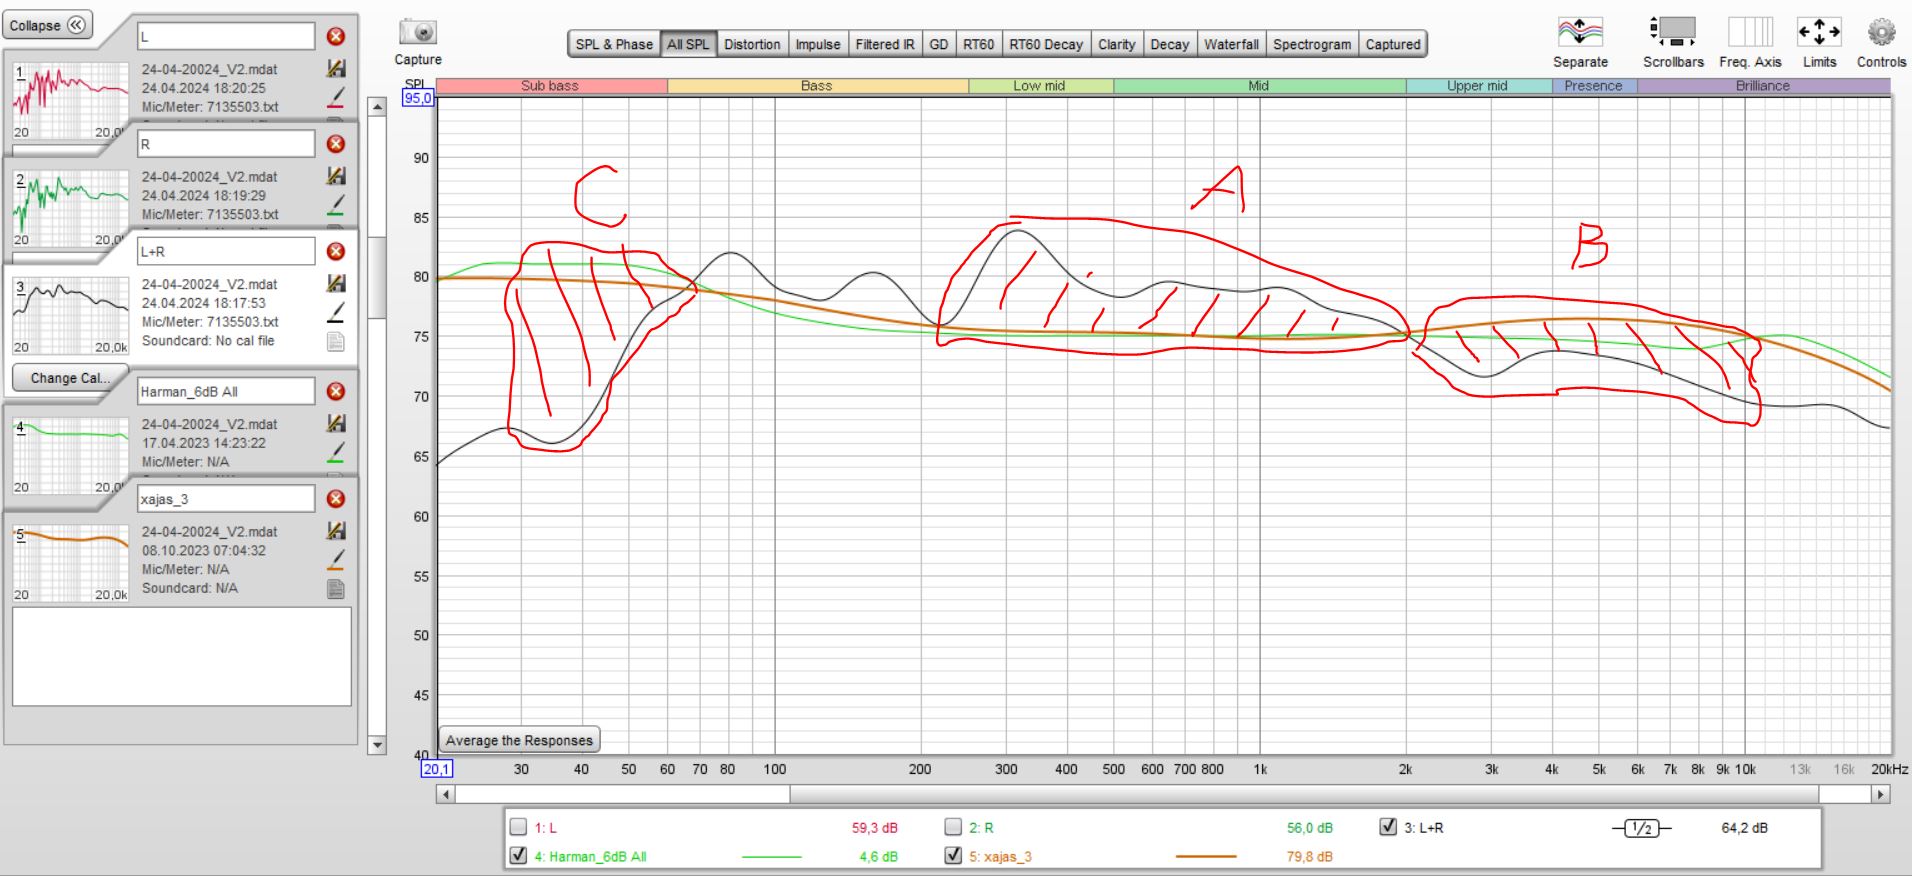Viewport: 1912px width, 876px height.
Task: Click the save icon for measurement L
Action: pyautogui.click(x=336, y=69)
